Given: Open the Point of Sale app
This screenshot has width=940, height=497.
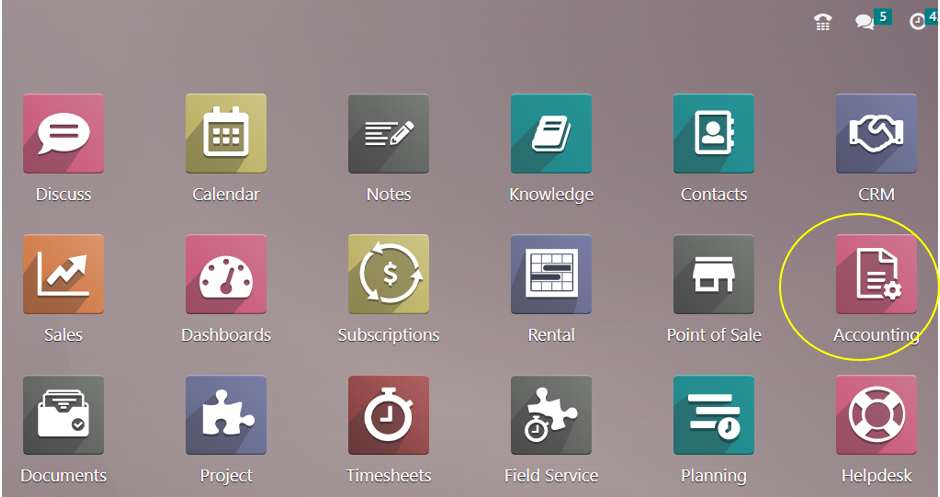Looking at the screenshot, I should tap(713, 275).
